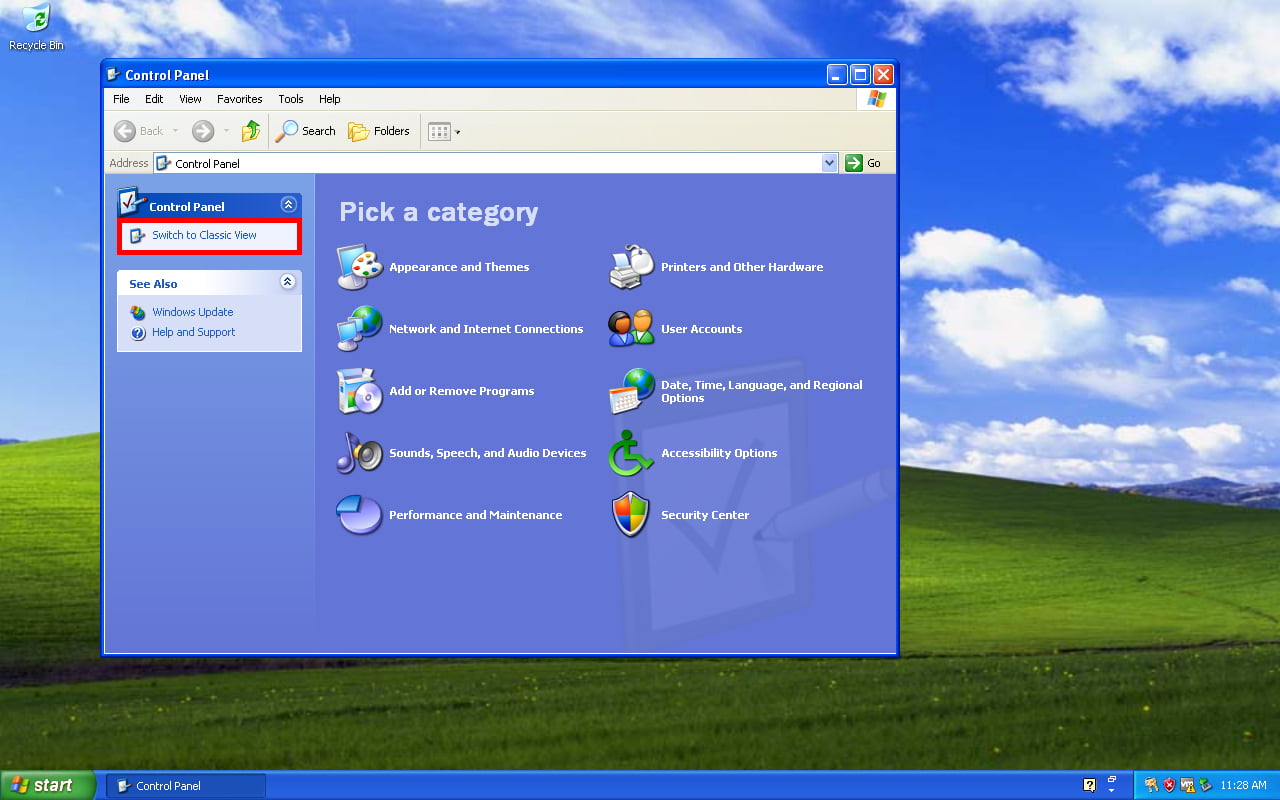This screenshot has height=800, width=1280.
Task: Open the Edit menu
Action: 154,99
